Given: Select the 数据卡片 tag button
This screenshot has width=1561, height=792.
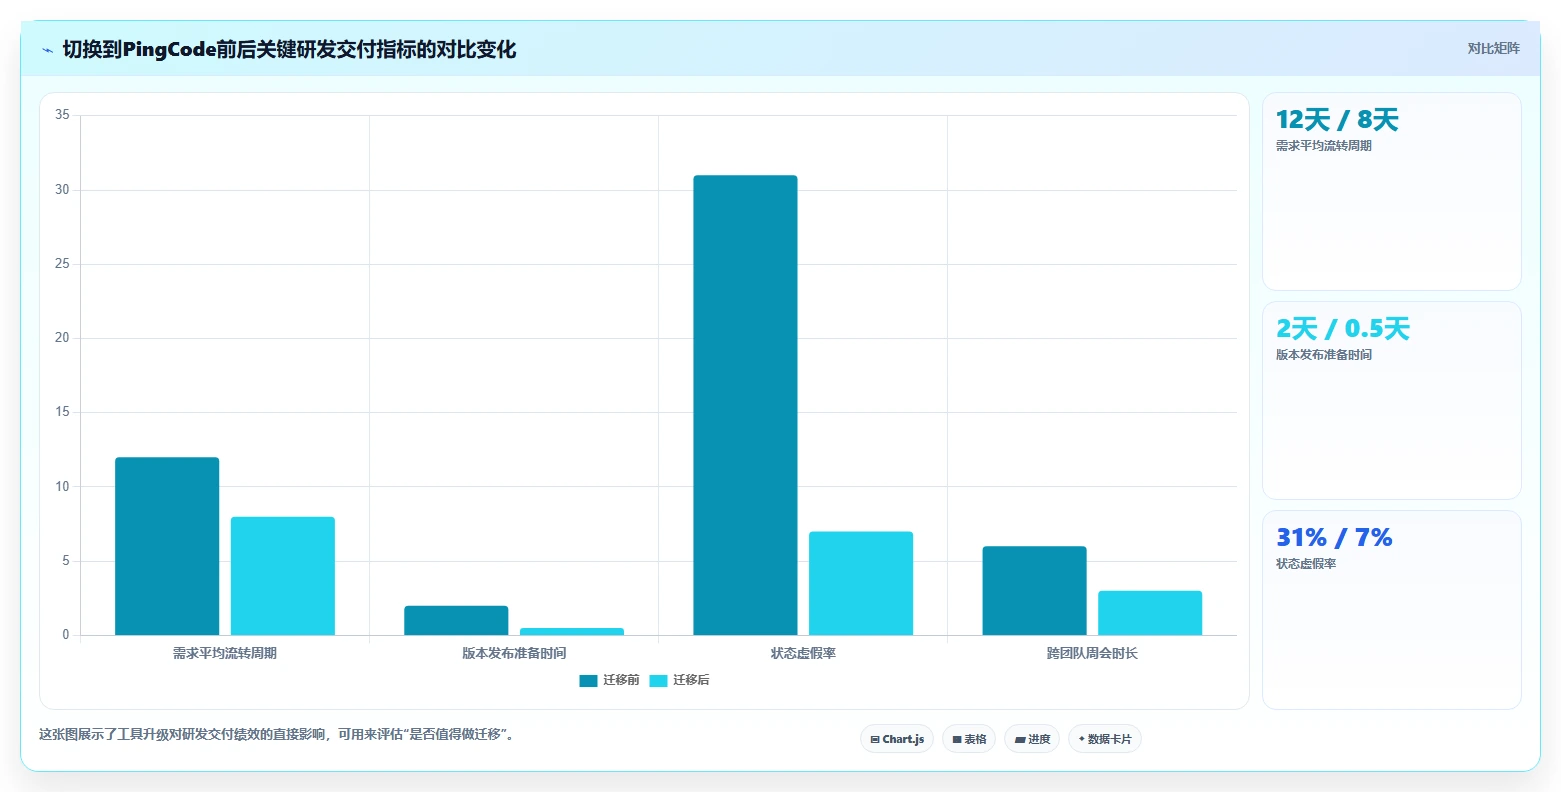Looking at the screenshot, I should pos(1105,739).
